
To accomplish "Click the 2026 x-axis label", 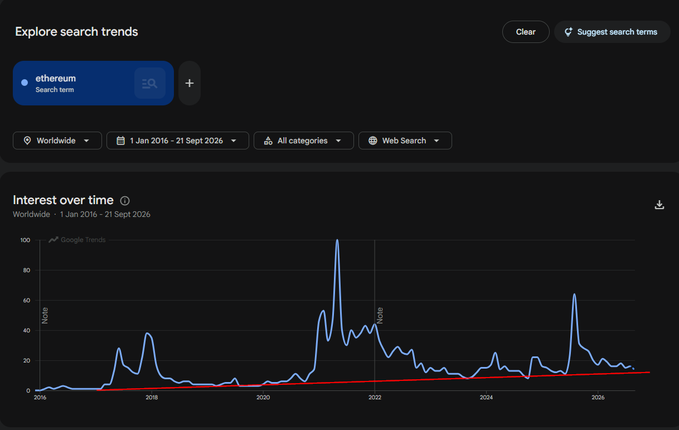I will point(598,398).
